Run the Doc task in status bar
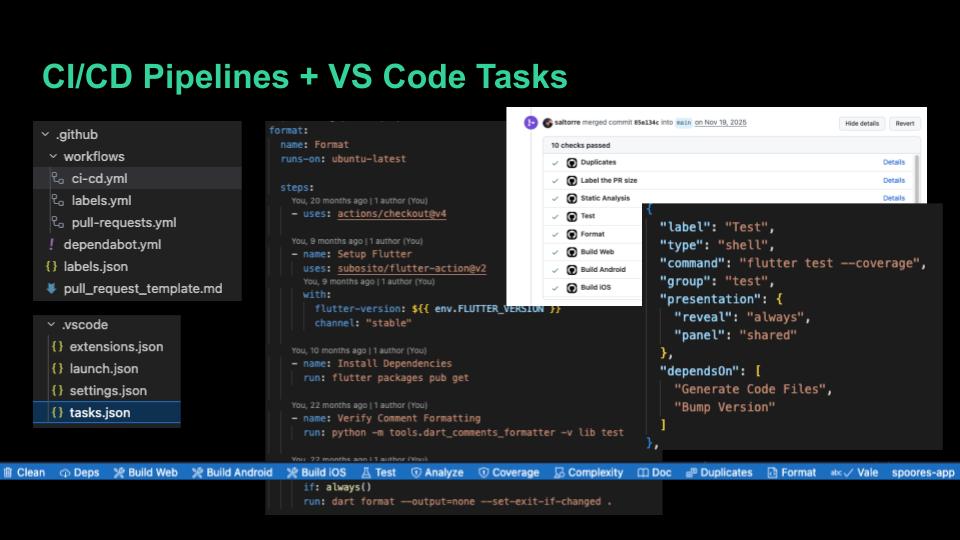The width and height of the screenshot is (960, 540). tap(654, 473)
